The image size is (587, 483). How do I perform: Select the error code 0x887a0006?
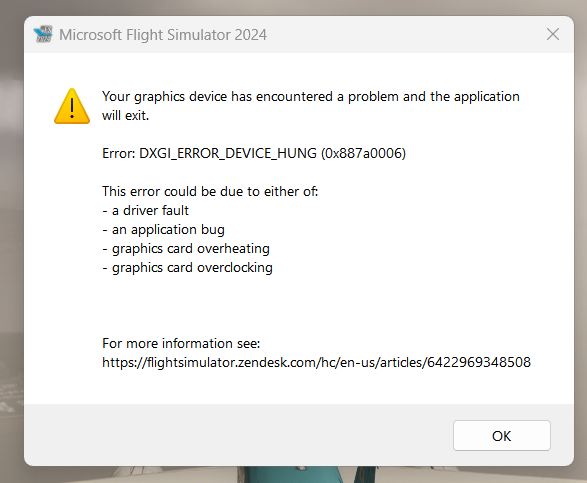pos(364,154)
